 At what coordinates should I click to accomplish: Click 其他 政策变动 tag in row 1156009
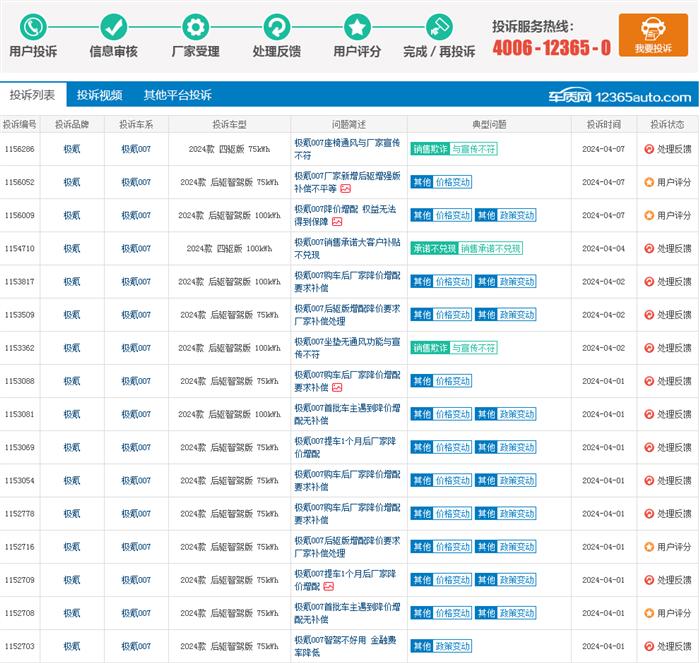coord(505,215)
